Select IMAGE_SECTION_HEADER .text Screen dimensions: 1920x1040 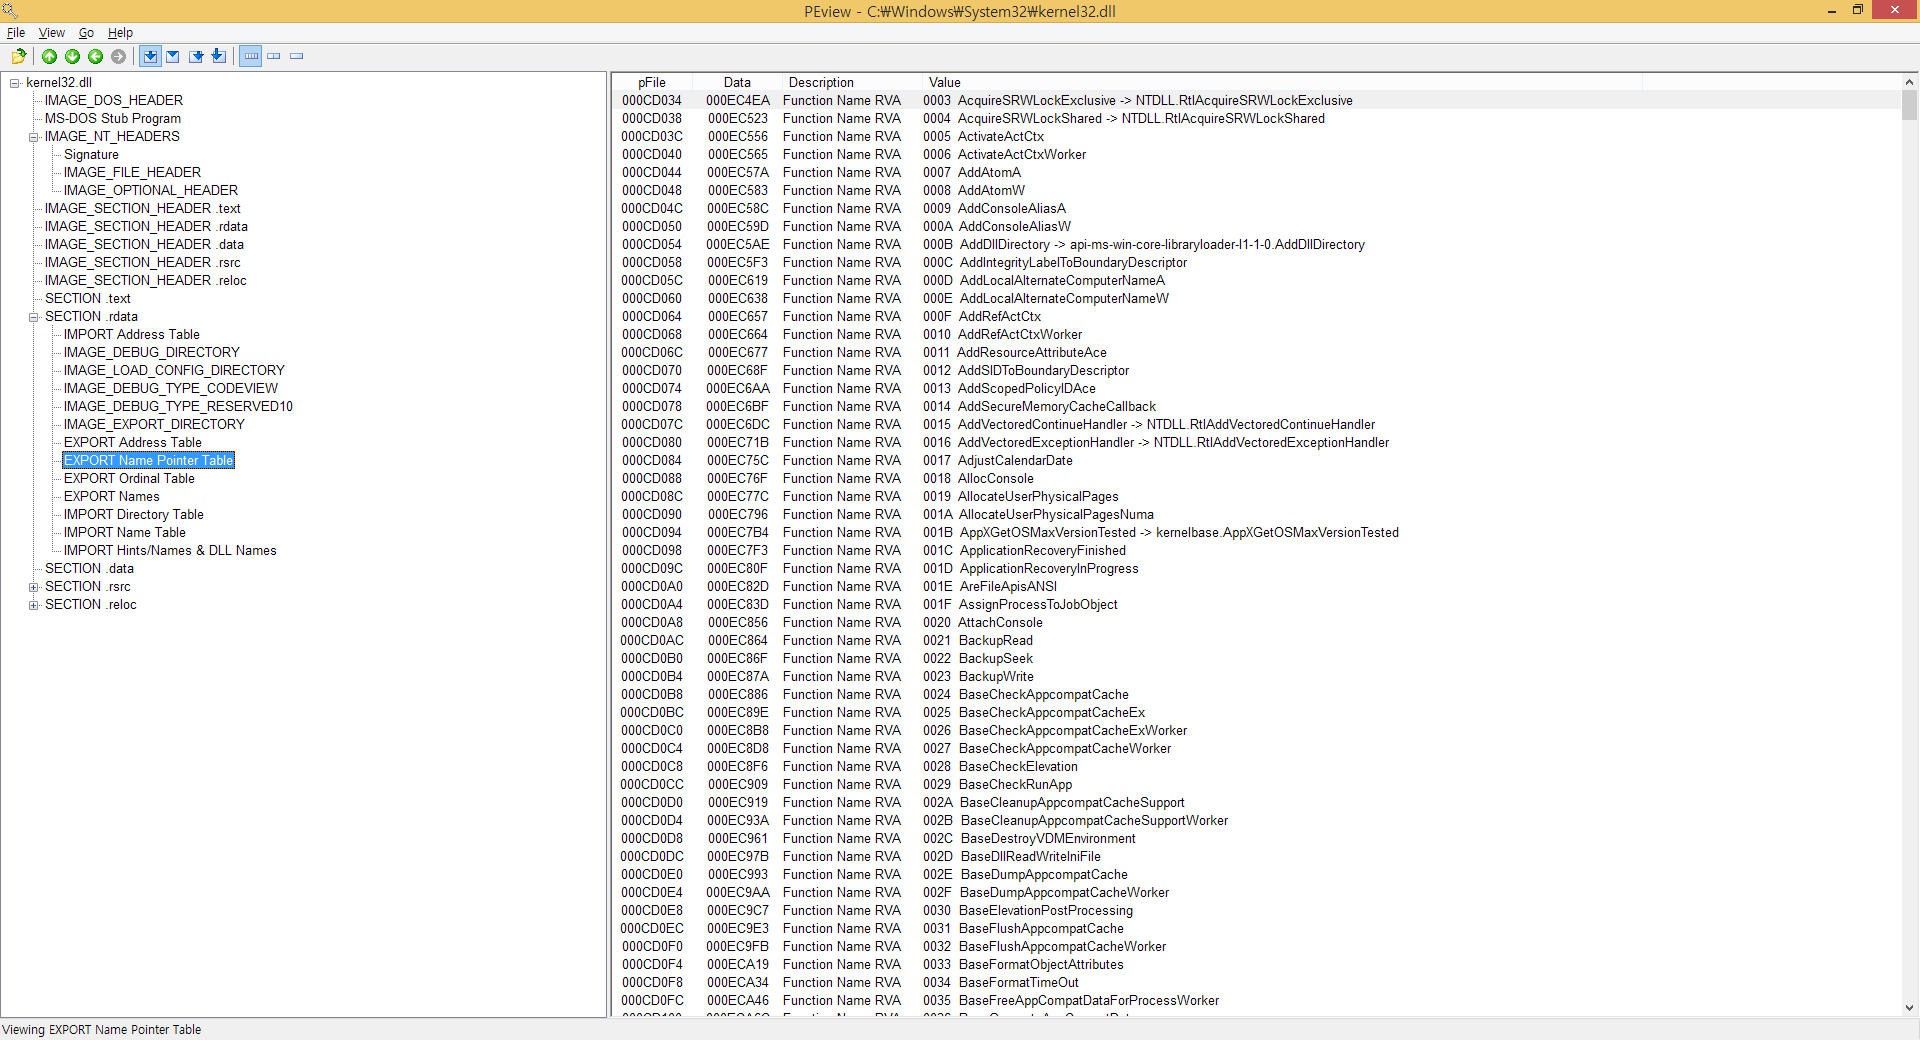(143, 209)
